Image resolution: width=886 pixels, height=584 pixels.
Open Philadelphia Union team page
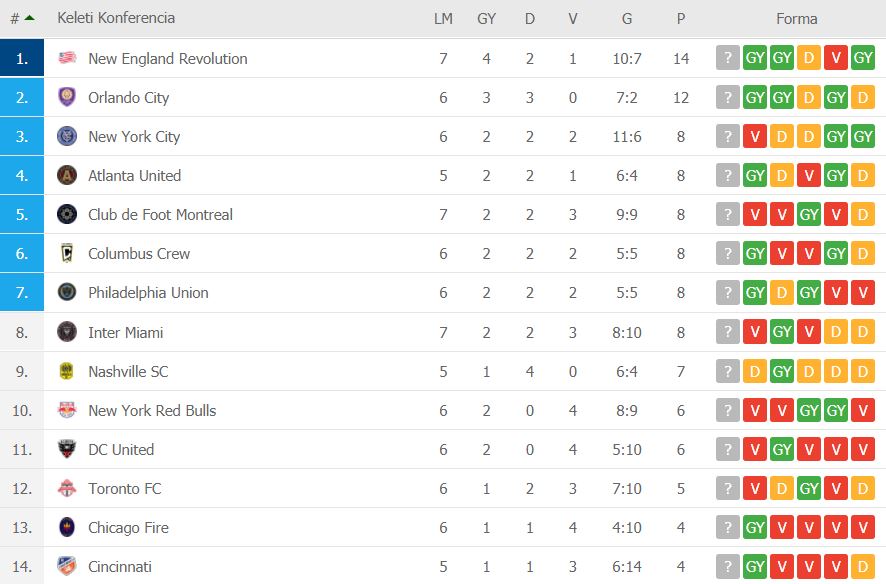(x=148, y=293)
